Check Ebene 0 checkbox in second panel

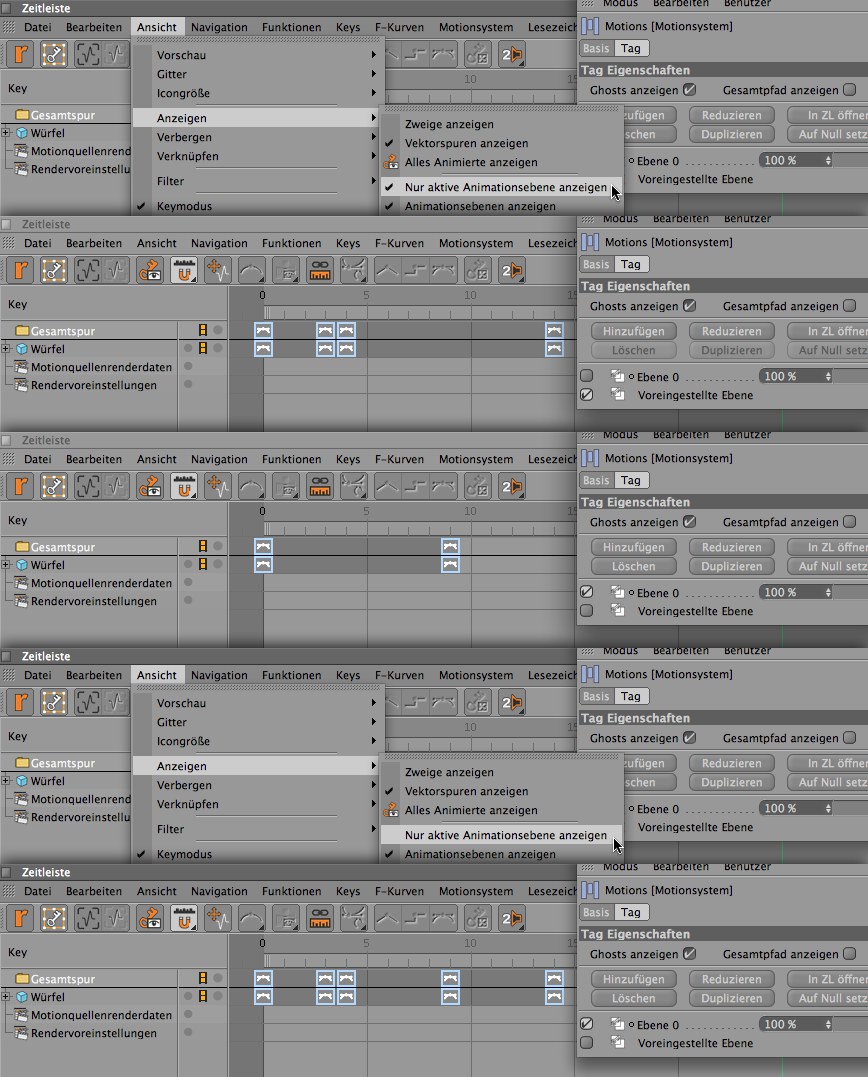(586, 376)
